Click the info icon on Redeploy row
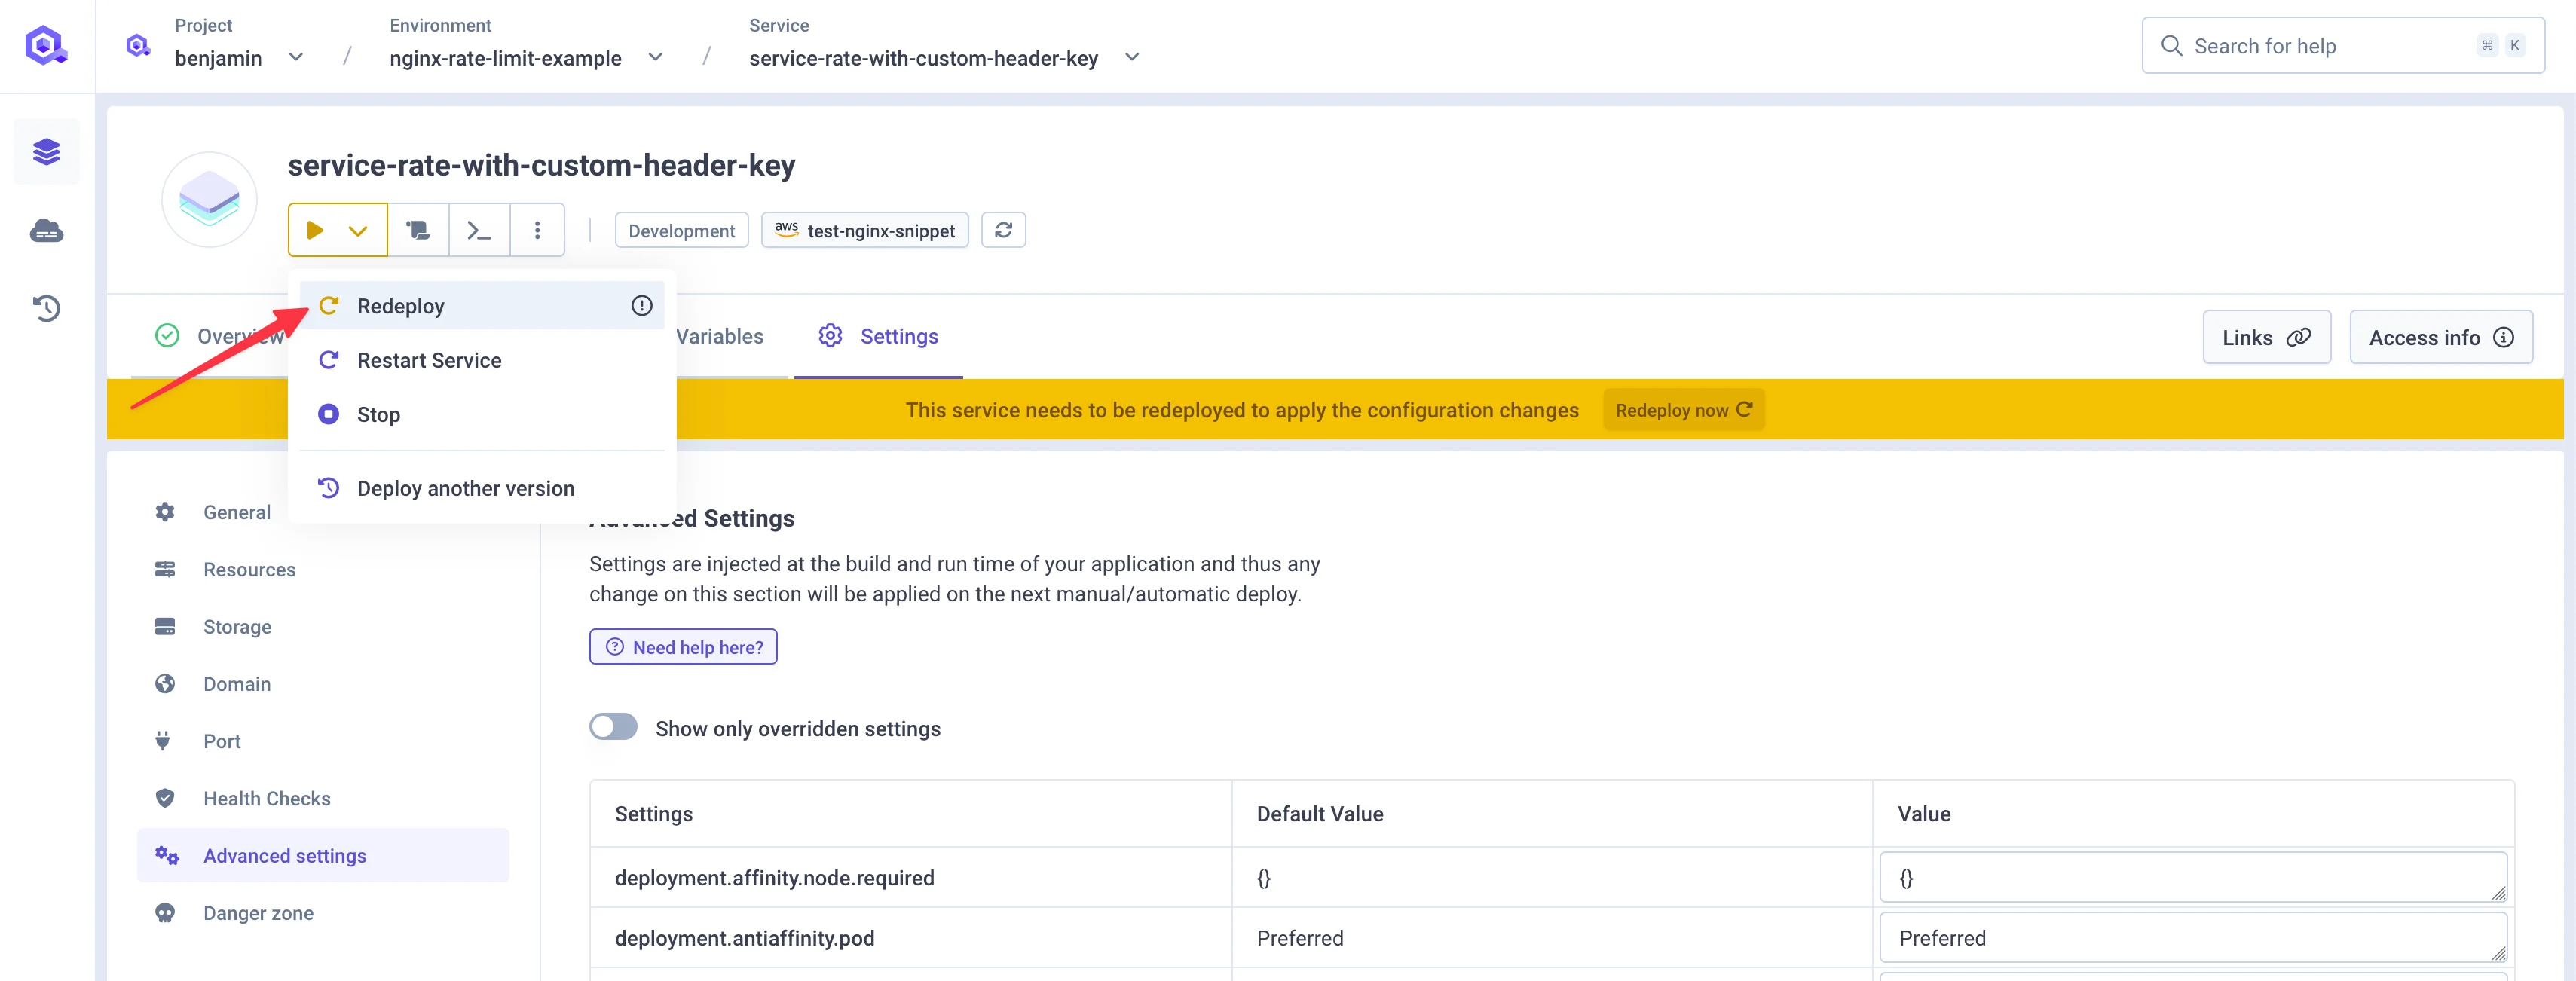2576x981 pixels. (x=641, y=306)
